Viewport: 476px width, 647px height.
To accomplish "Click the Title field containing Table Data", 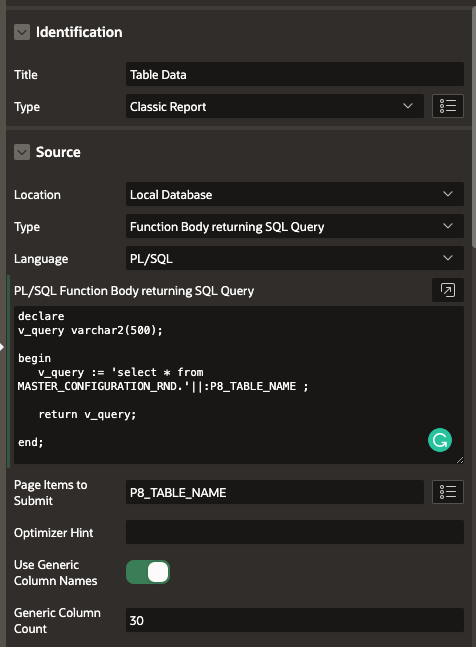I will [295, 74].
